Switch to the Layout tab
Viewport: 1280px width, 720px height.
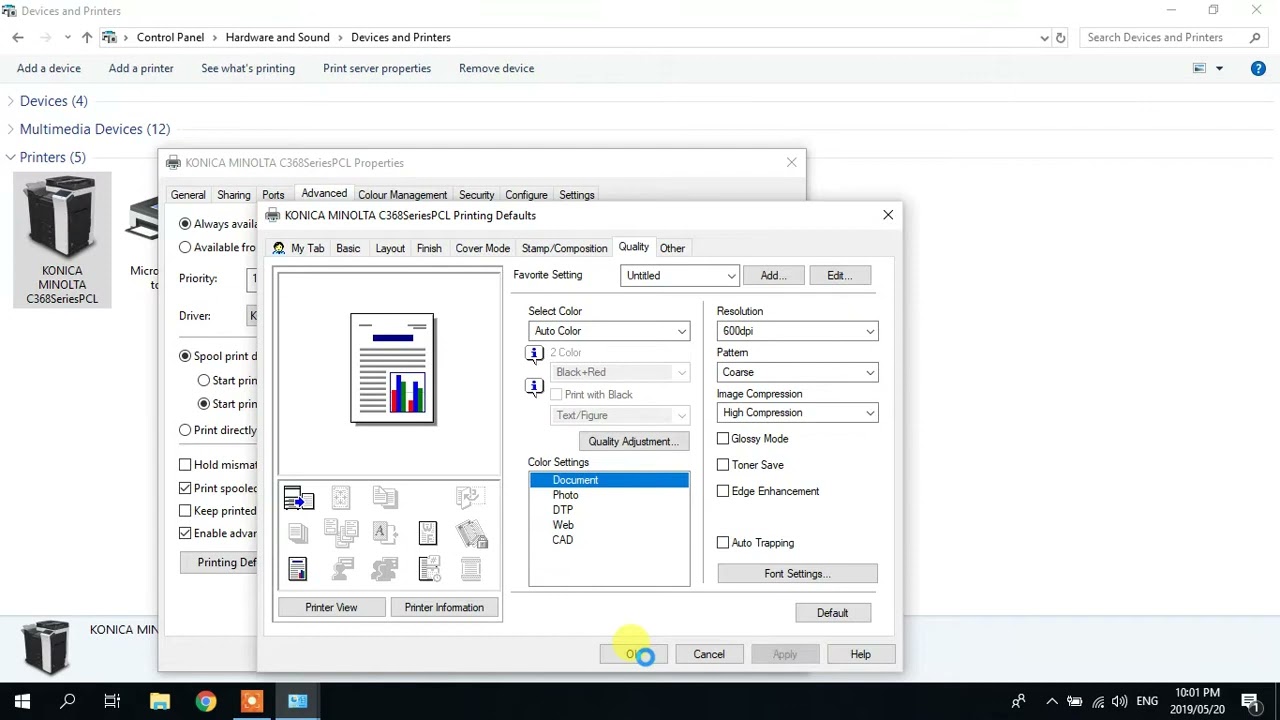coord(390,248)
